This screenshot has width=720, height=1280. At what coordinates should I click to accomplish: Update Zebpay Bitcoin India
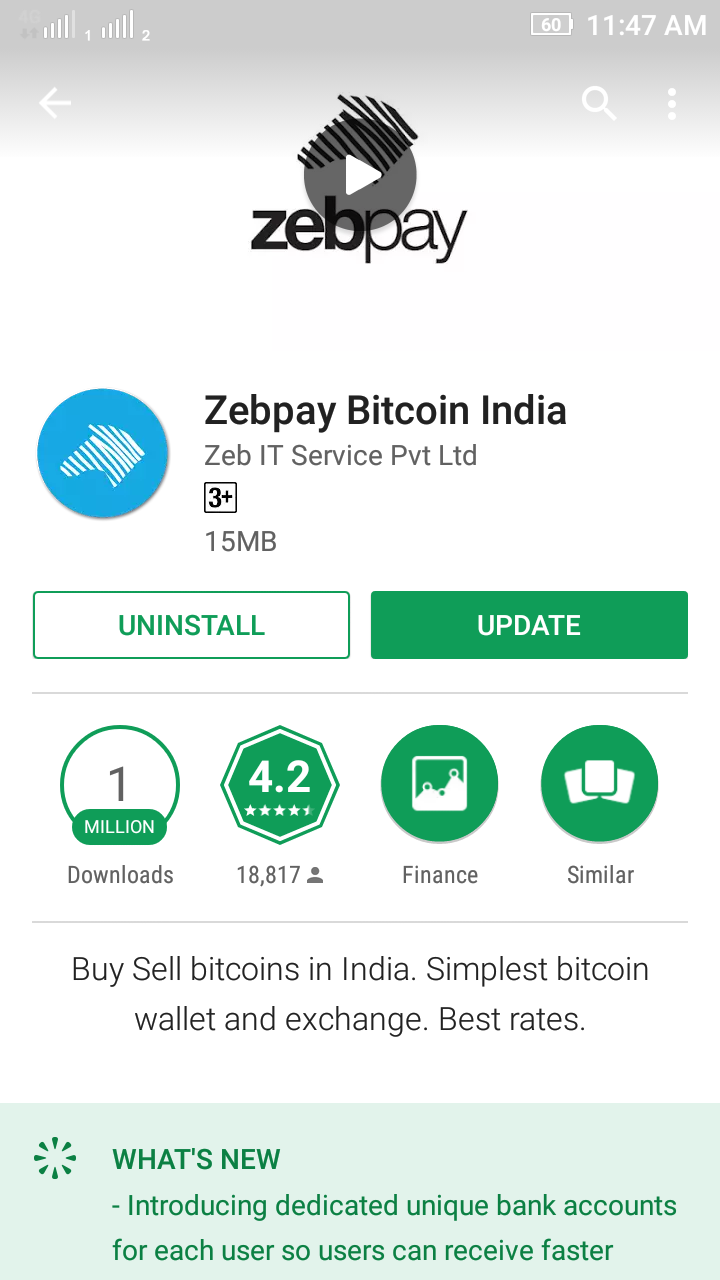529,625
